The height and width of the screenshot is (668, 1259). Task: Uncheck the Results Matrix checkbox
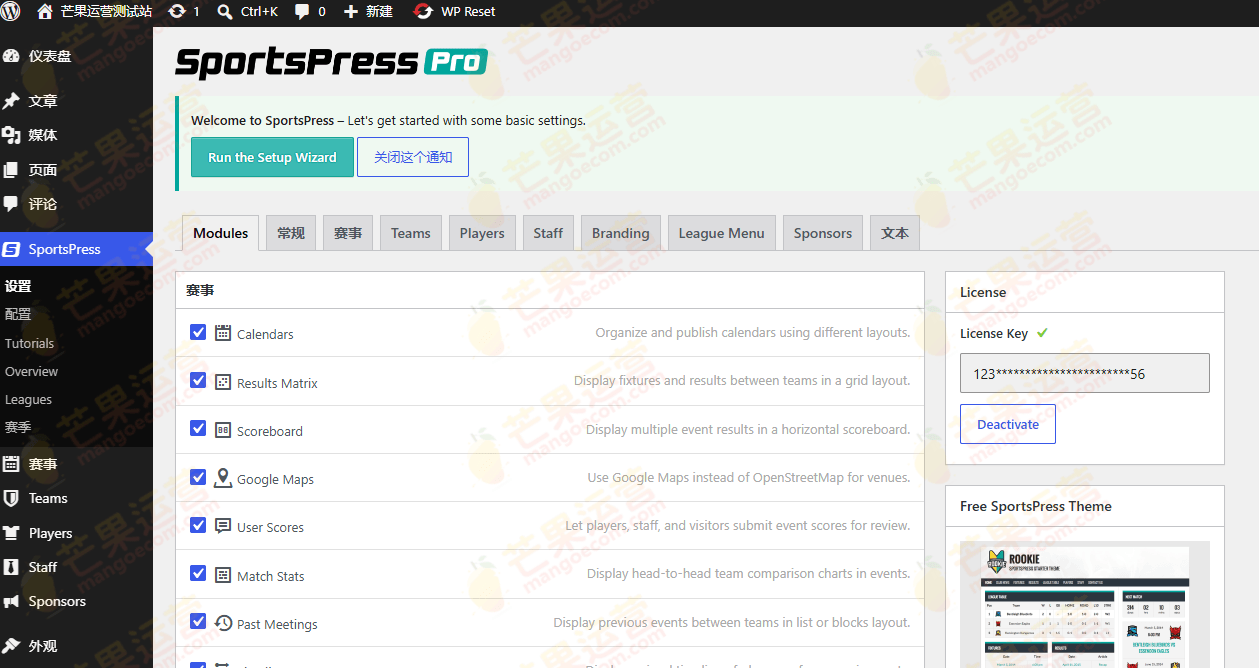pyautogui.click(x=198, y=381)
